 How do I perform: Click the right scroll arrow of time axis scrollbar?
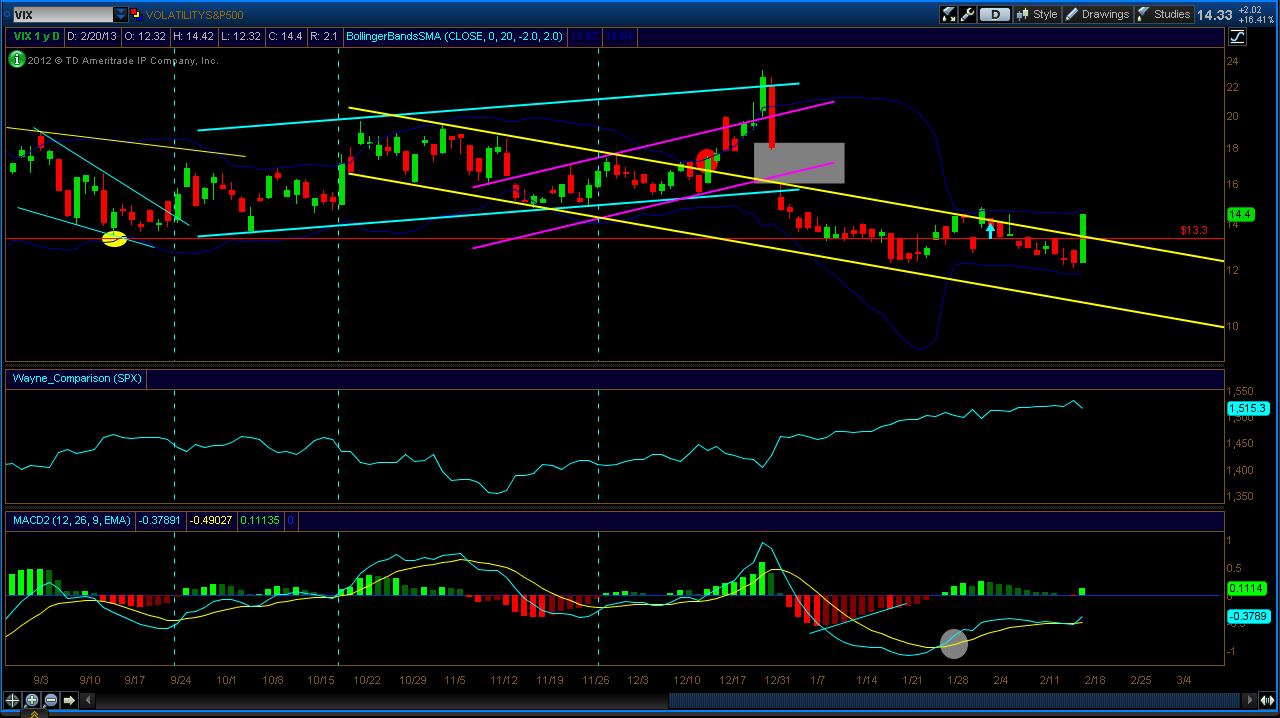(x=1248, y=700)
